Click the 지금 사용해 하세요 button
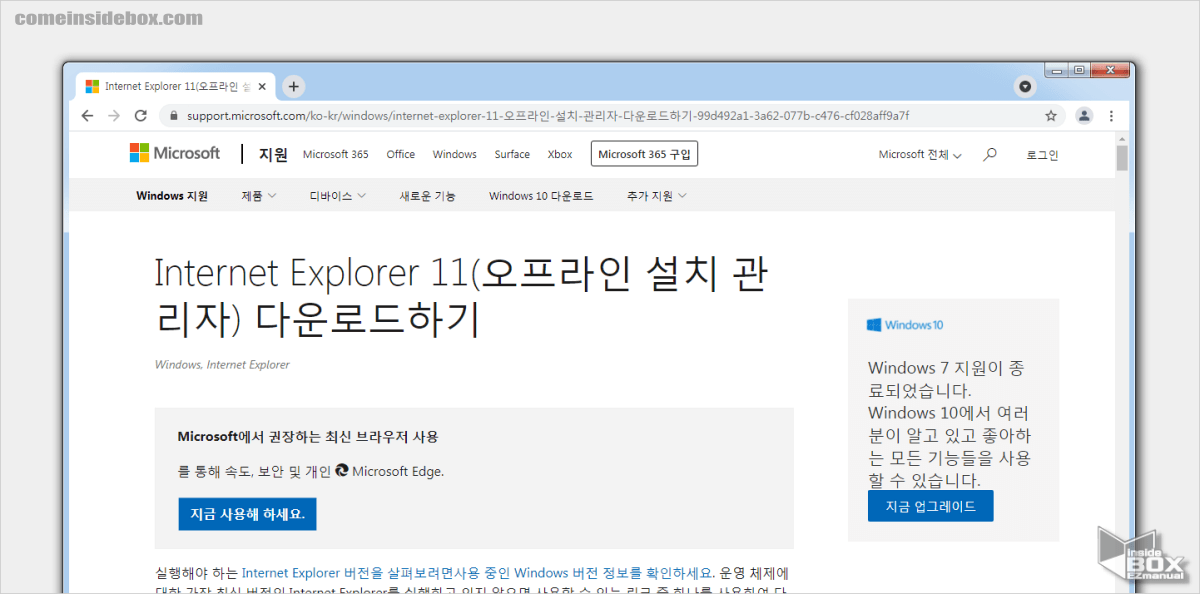Screen dimensions: 1200x594 click(247, 513)
